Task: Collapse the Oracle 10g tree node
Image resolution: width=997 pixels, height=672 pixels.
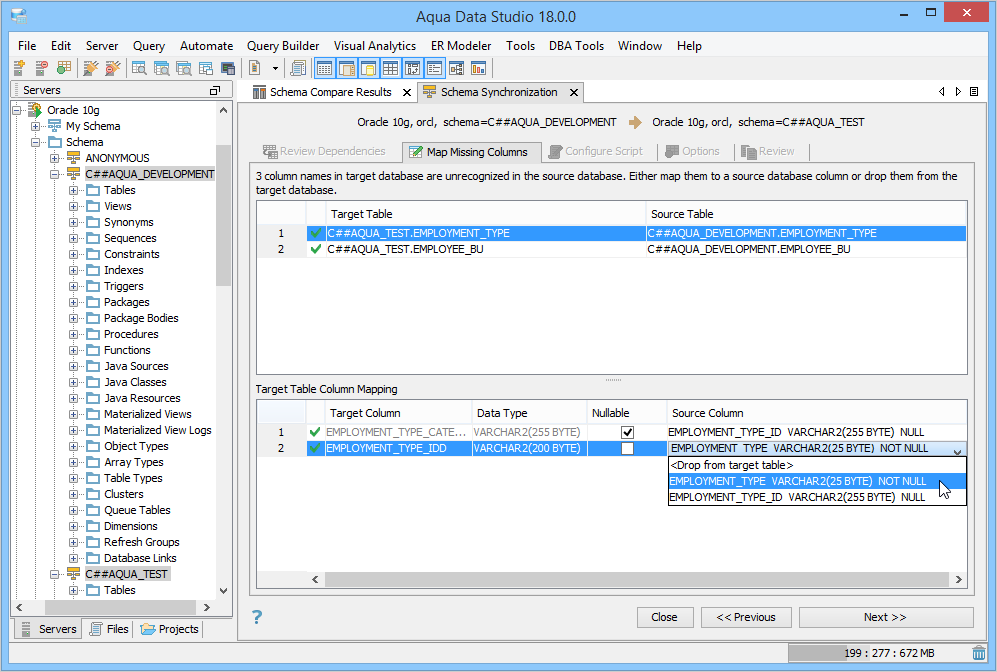Action: 17,110
